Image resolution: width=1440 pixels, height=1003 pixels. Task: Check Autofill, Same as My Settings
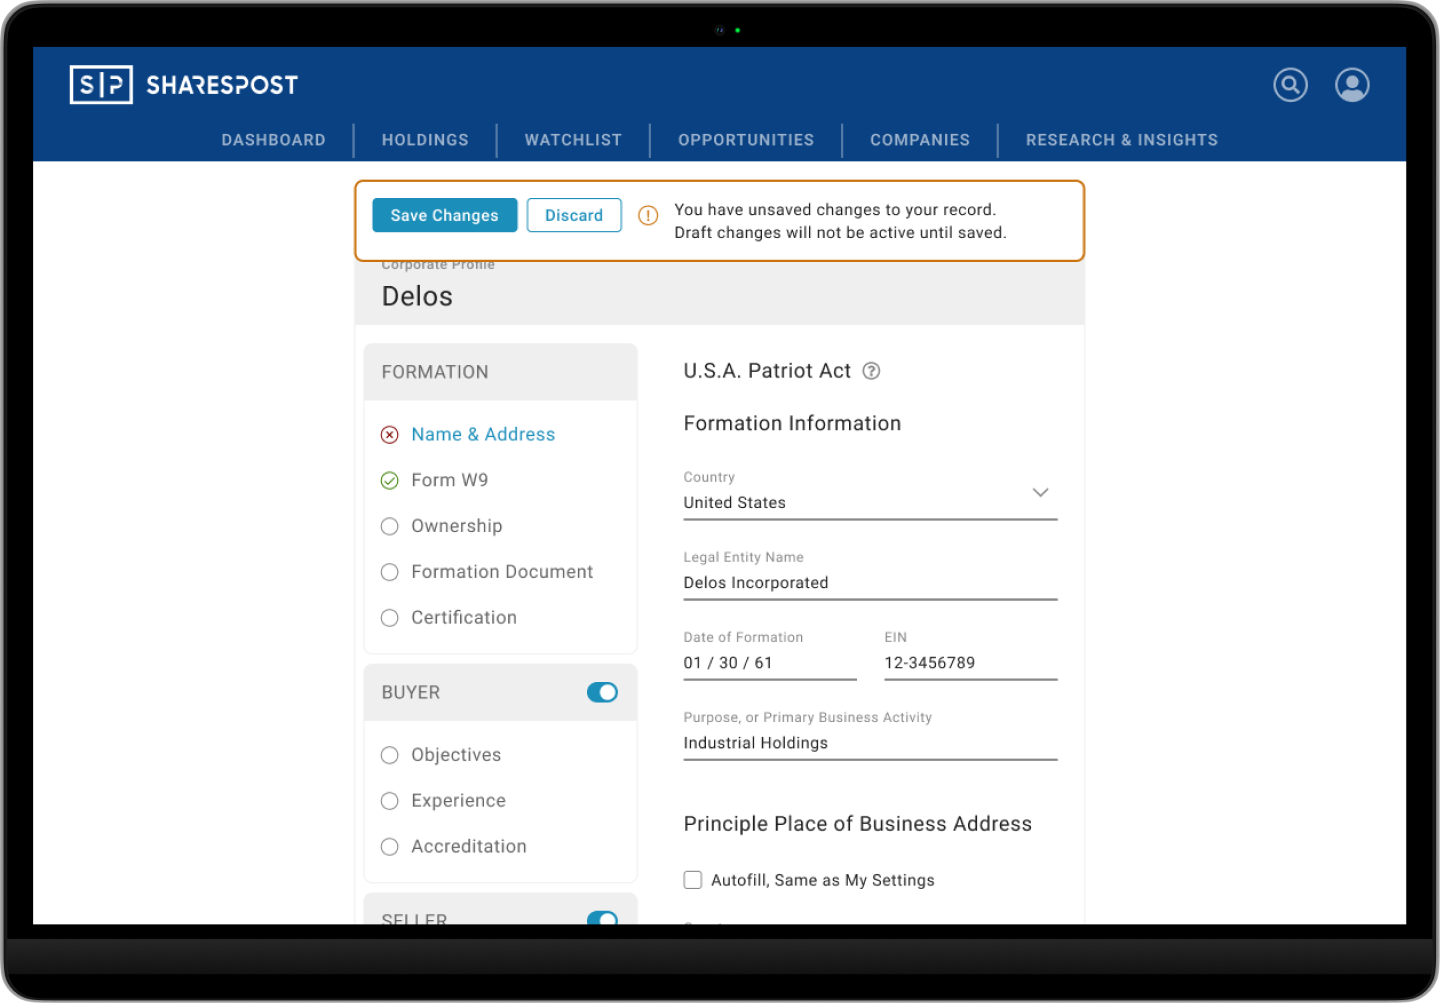tap(693, 879)
